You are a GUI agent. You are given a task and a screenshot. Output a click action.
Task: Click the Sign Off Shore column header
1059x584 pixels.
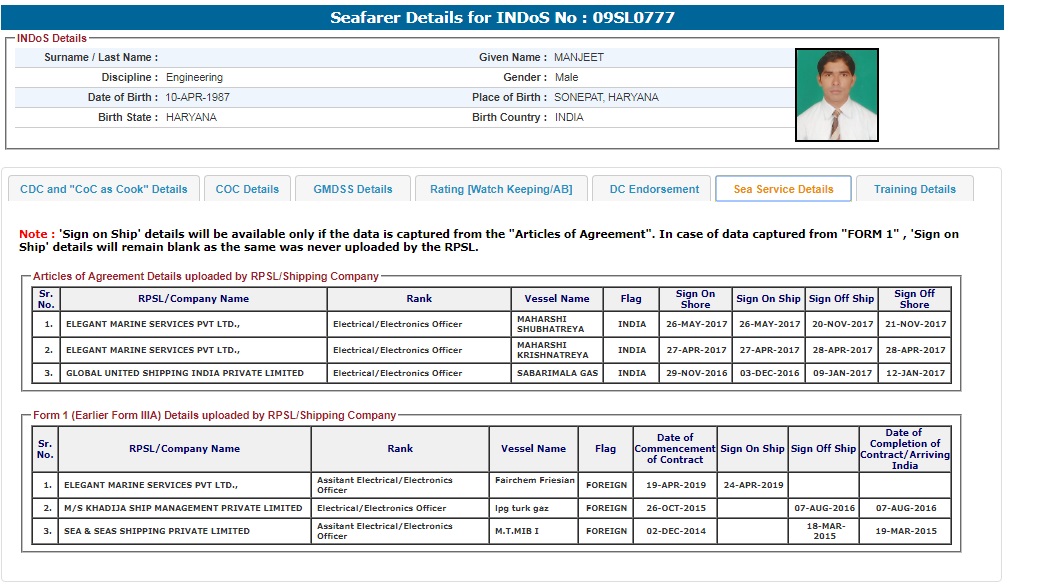[914, 299]
